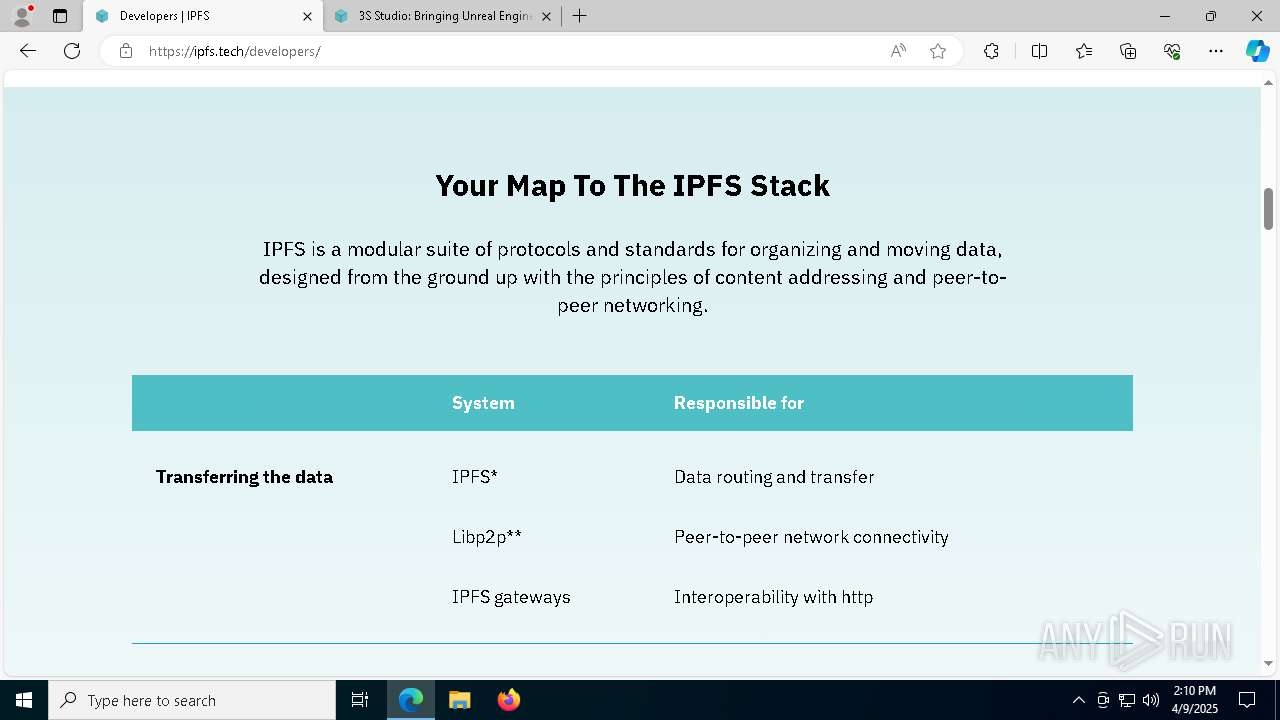Screen dimensions: 1280x720
Task: Open volume control tray icon
Action: (1151, 700)
